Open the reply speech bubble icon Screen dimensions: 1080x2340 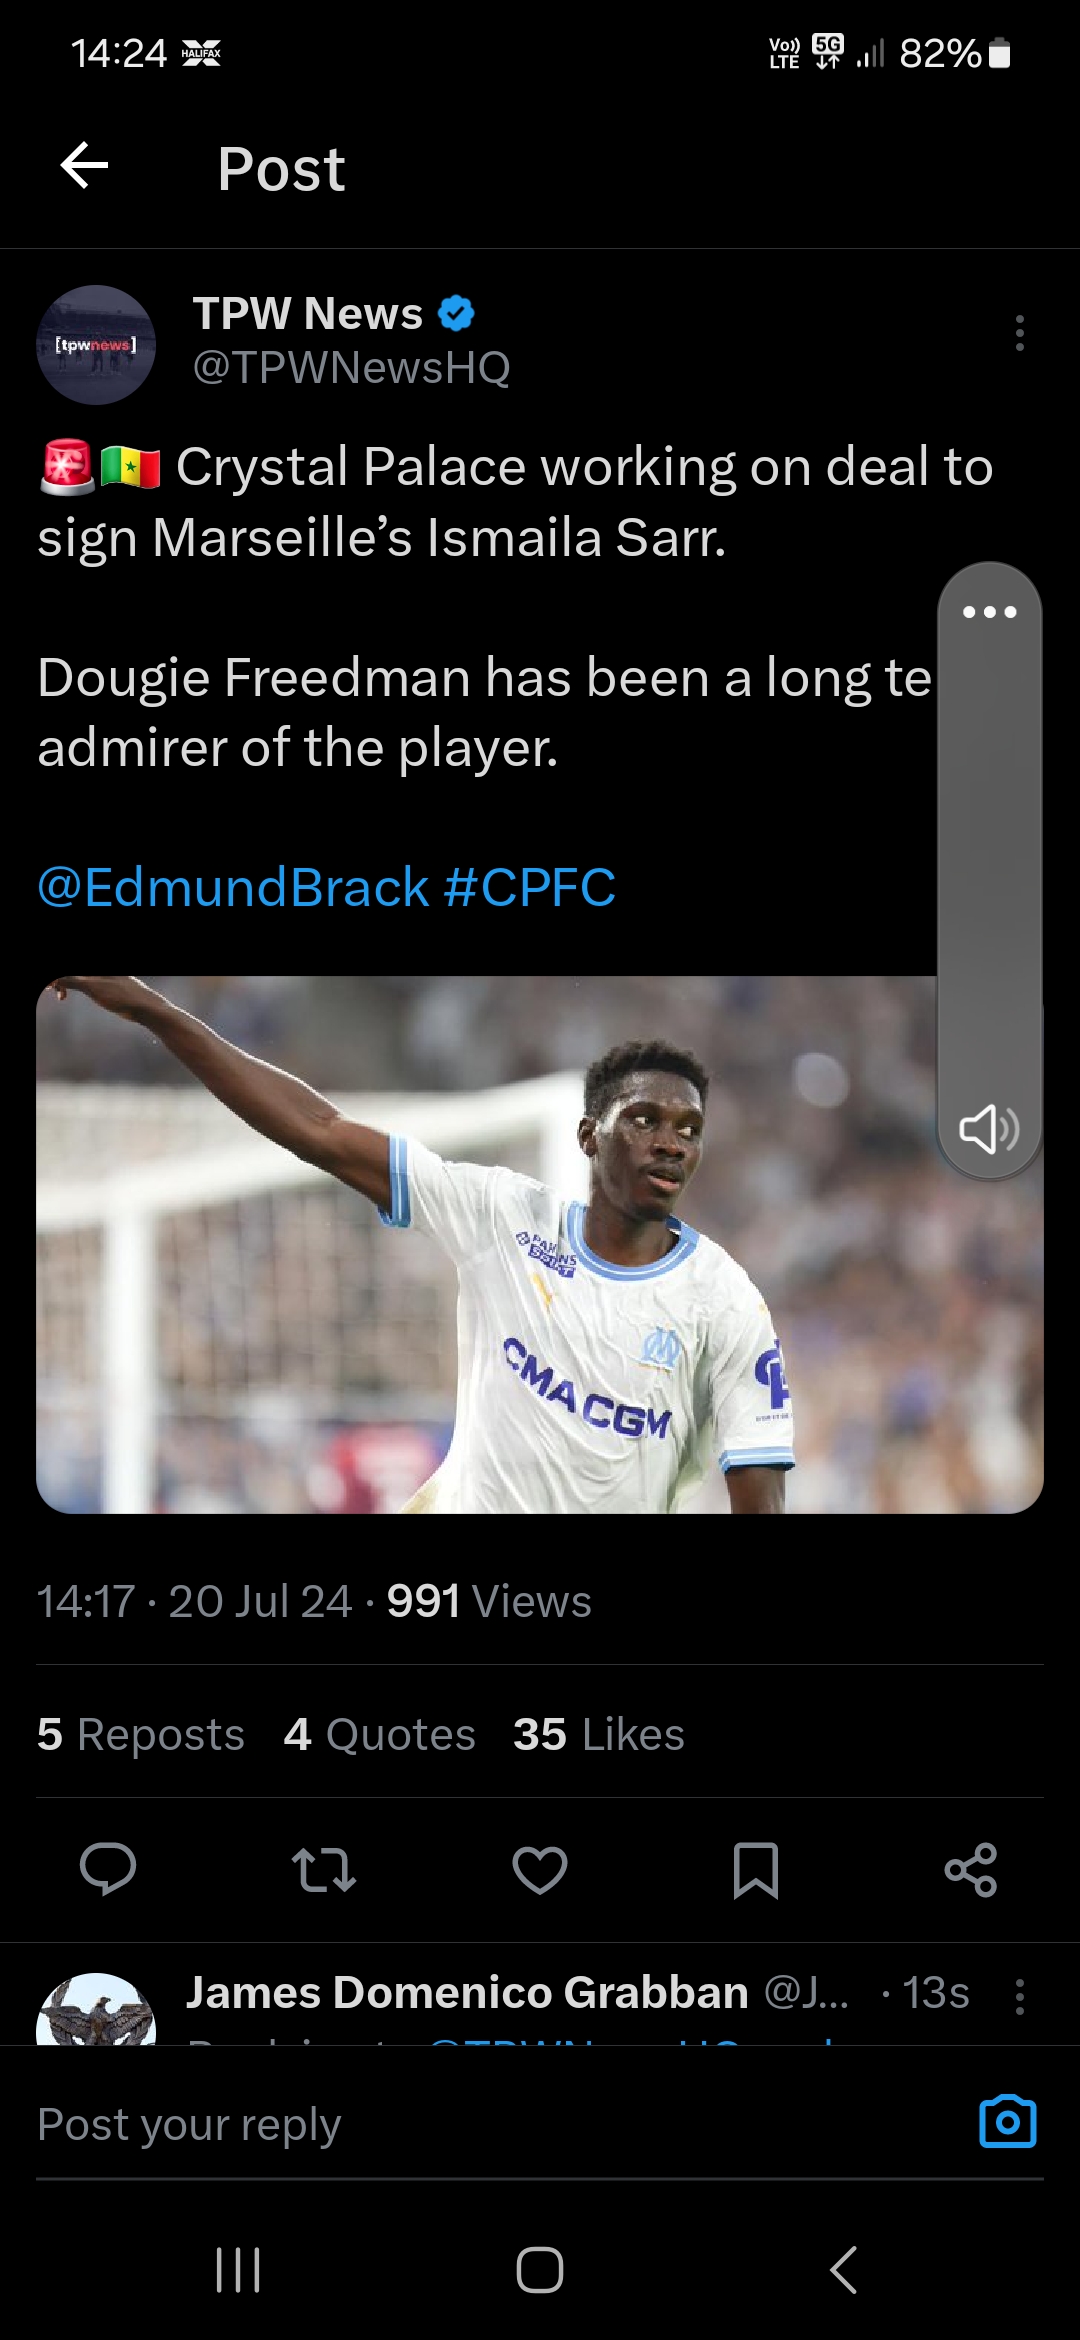[x=108, y=1868]
